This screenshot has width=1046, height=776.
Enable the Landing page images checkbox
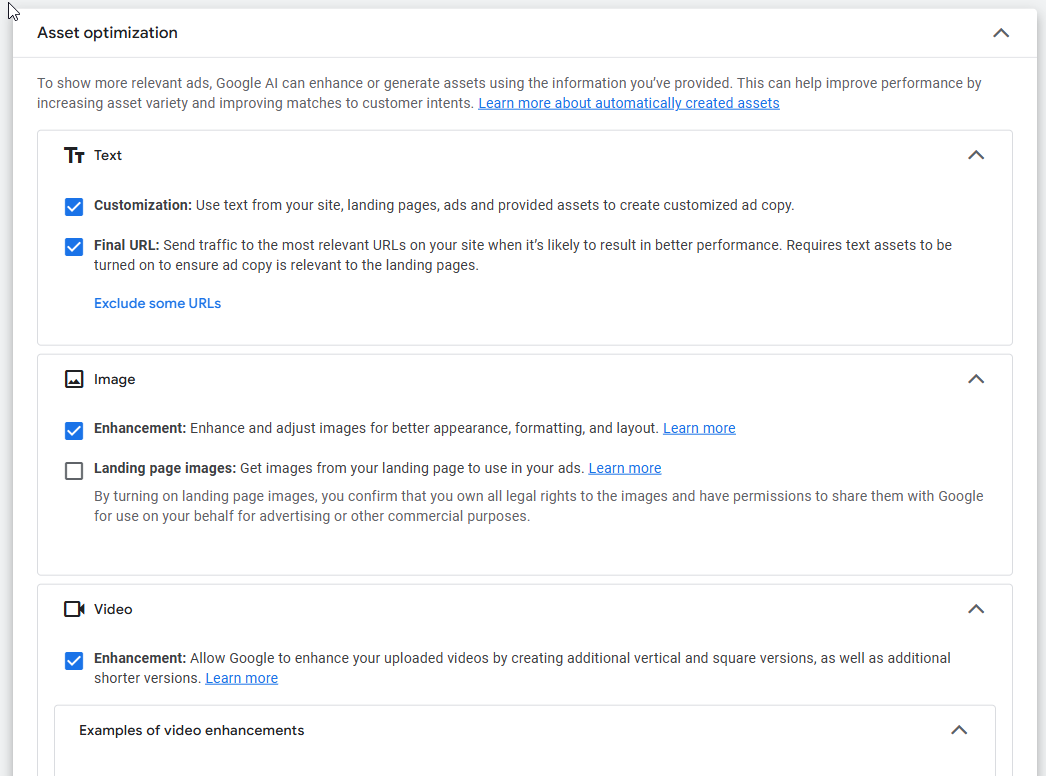tap(74, 471)
